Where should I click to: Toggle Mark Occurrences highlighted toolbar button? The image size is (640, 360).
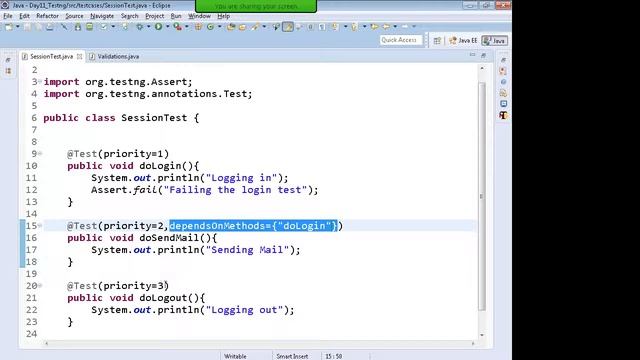point(288,27)
